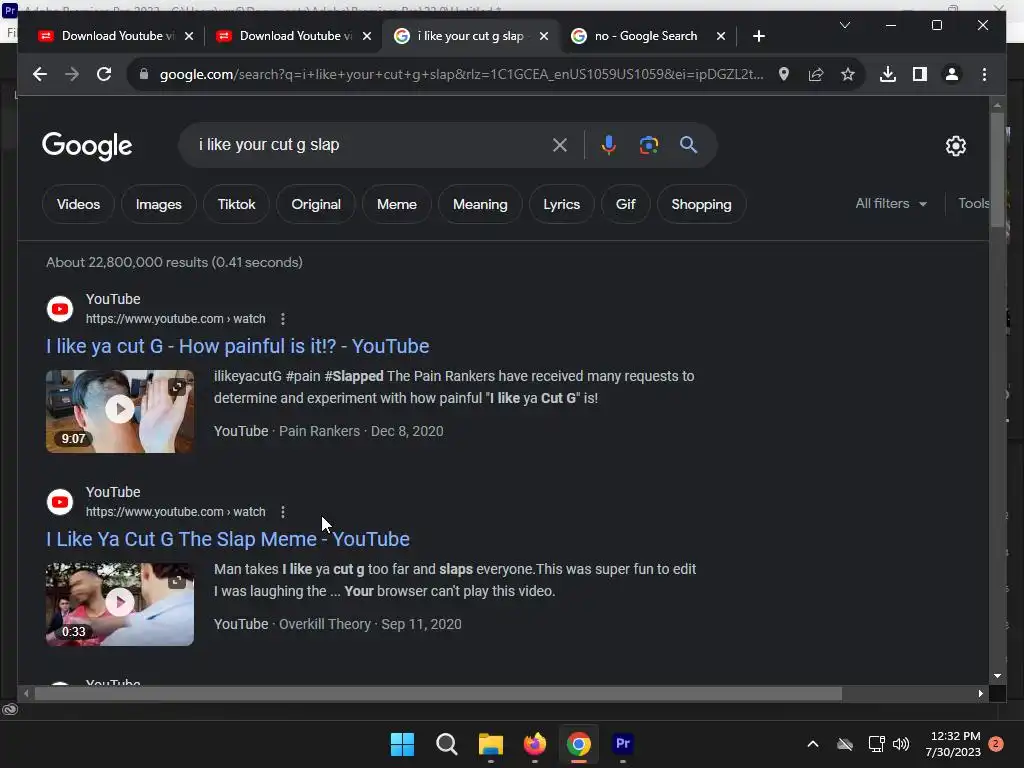
Task: Show hidden system tray icons
Action: tap(812, 744)
